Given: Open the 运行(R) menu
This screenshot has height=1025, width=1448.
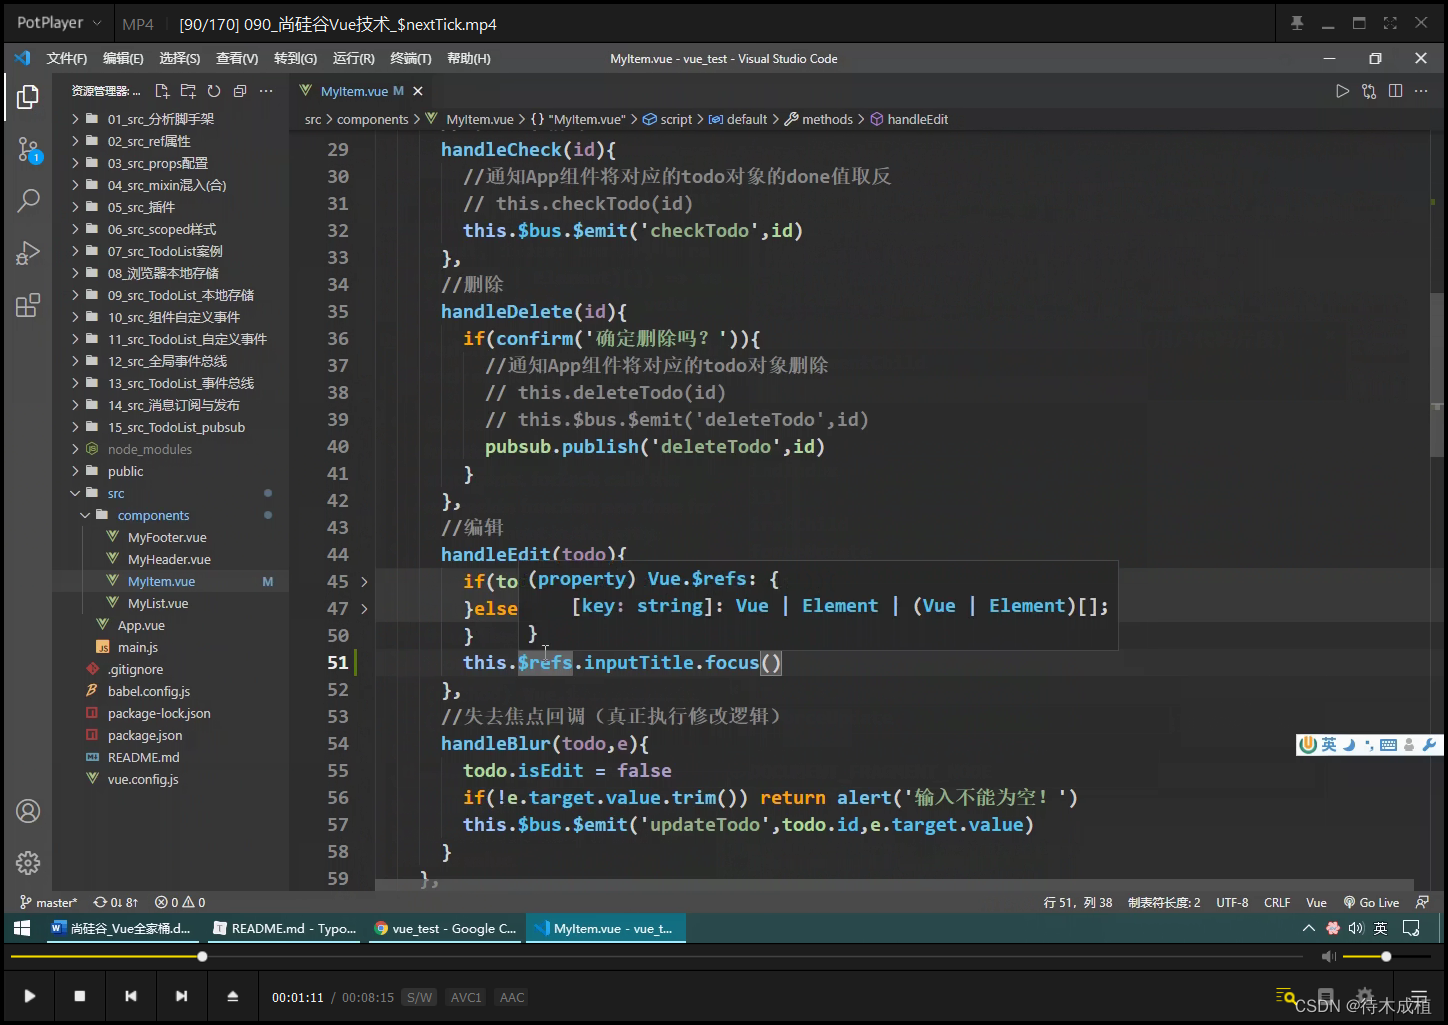Looking at the screenshot, I should pyautogui.click(x=353, y=59).
